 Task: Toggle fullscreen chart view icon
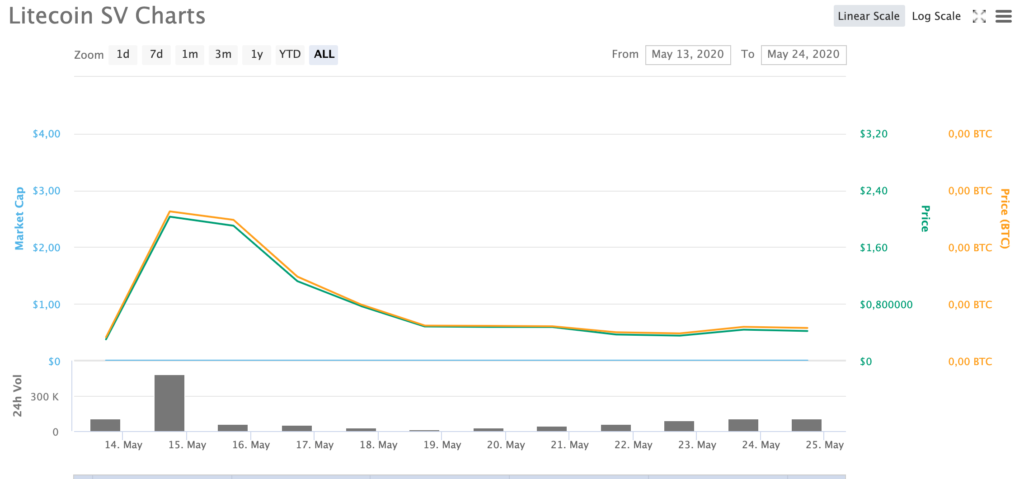point(979,16)
